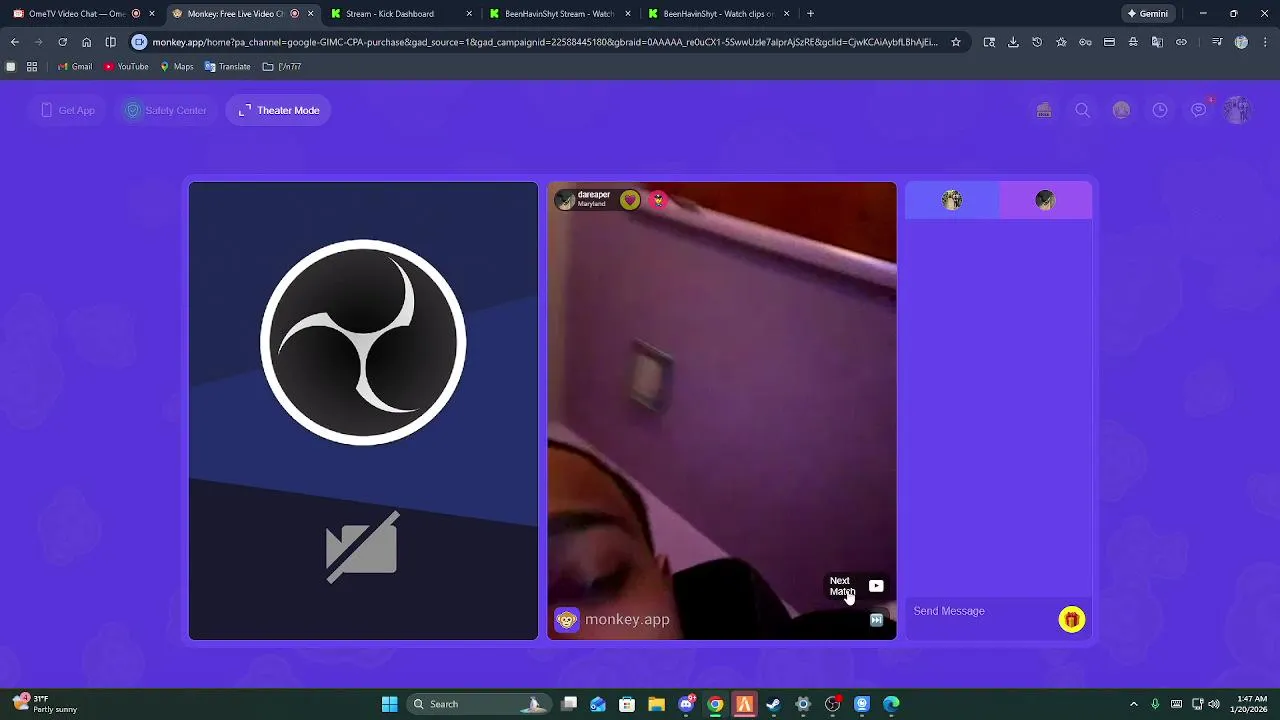1280x720 pixels.
Task: Click the browser back arrow
Action: pos(15,42)
